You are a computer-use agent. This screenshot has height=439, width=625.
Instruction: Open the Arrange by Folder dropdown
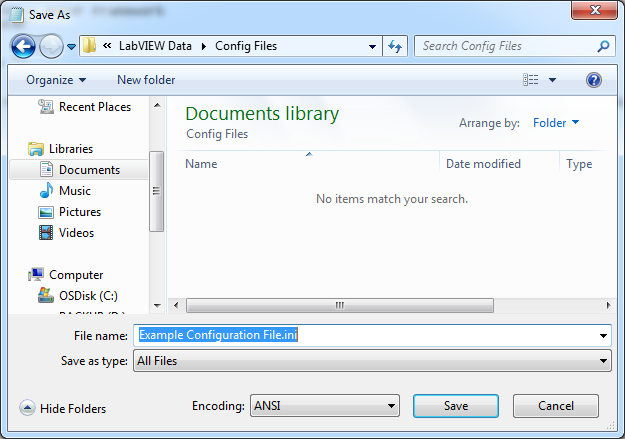[556, 123]
